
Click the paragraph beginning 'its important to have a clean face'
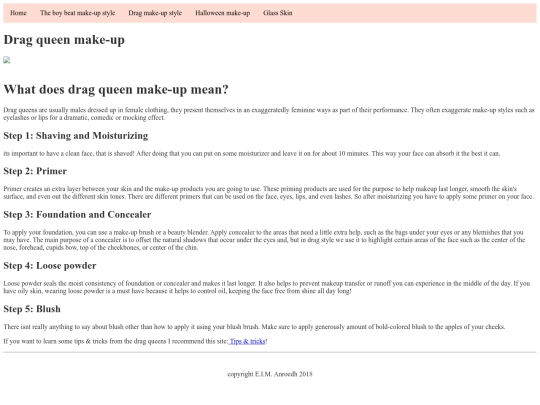252,154
